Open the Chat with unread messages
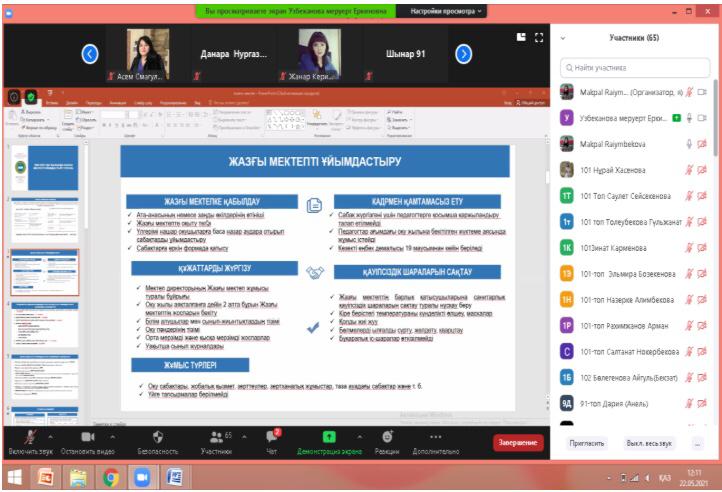Screen dimensions: 722x492 click(x=270, y=436)
